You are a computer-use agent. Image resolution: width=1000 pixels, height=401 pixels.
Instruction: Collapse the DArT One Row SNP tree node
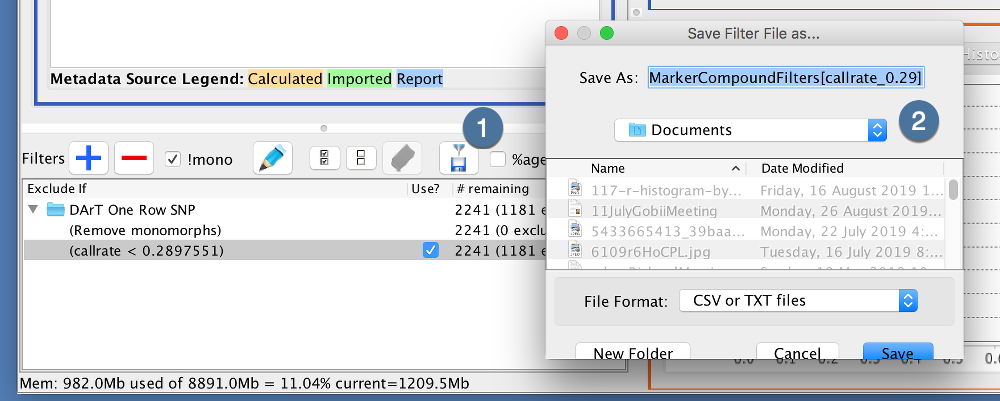pos(33,209)
